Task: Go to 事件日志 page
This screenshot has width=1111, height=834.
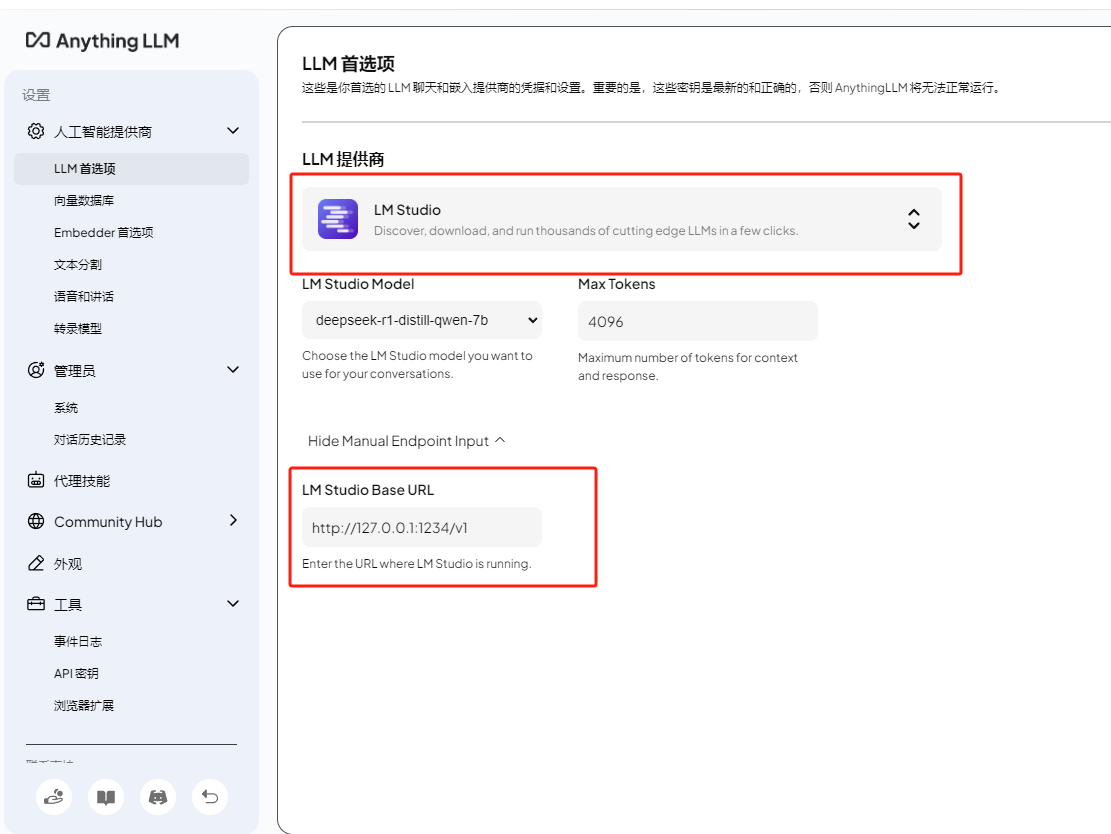Action: point(78,642)
